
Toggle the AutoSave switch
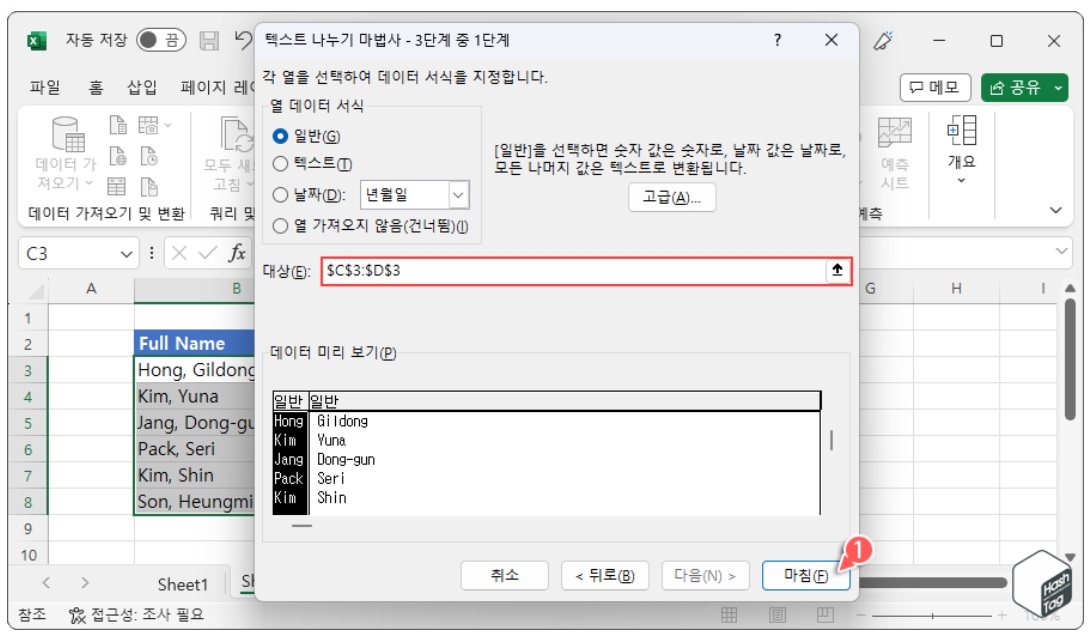(161, 40)
